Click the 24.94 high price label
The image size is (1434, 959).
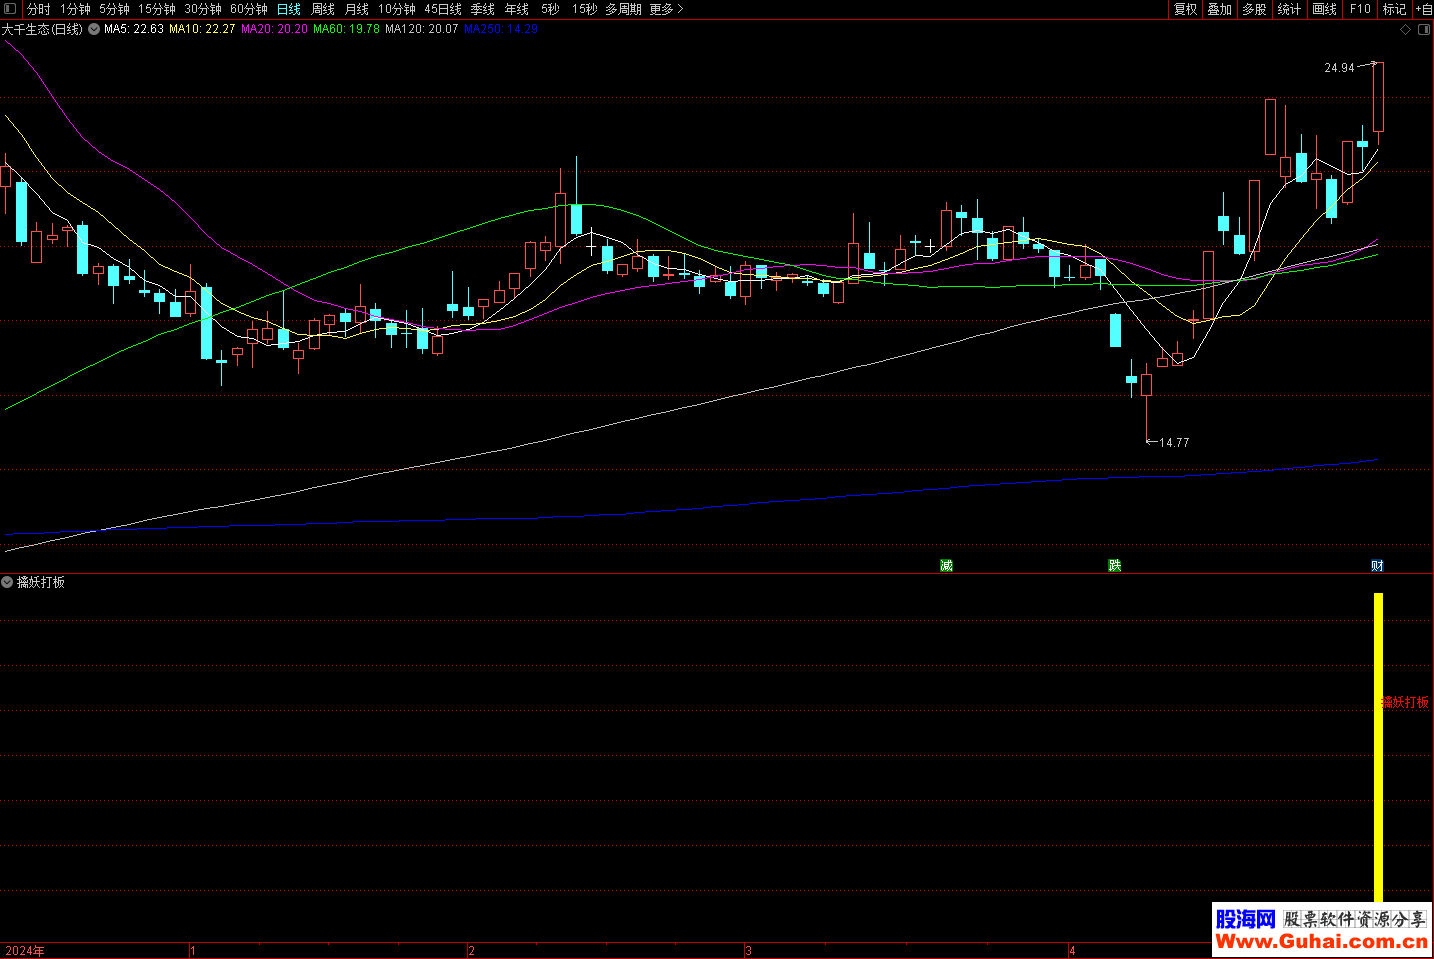click(x=1339, y=68)
